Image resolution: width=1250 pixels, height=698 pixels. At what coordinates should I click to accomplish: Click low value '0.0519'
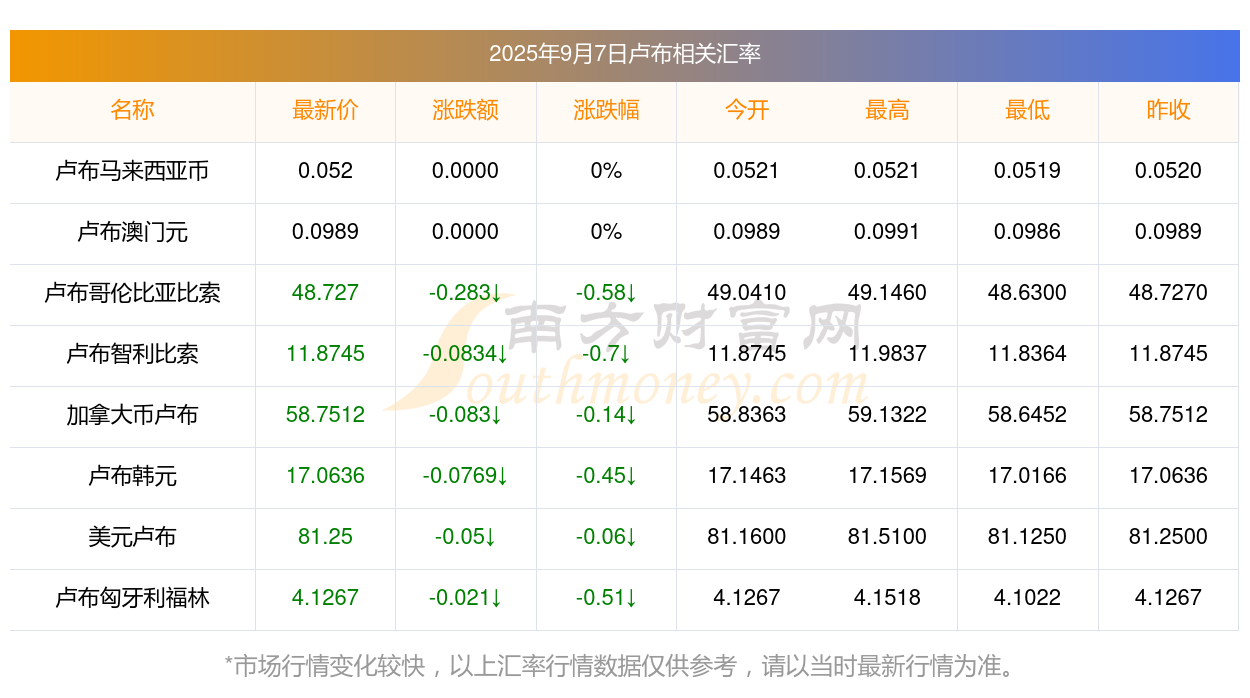tap(1028, 171)
